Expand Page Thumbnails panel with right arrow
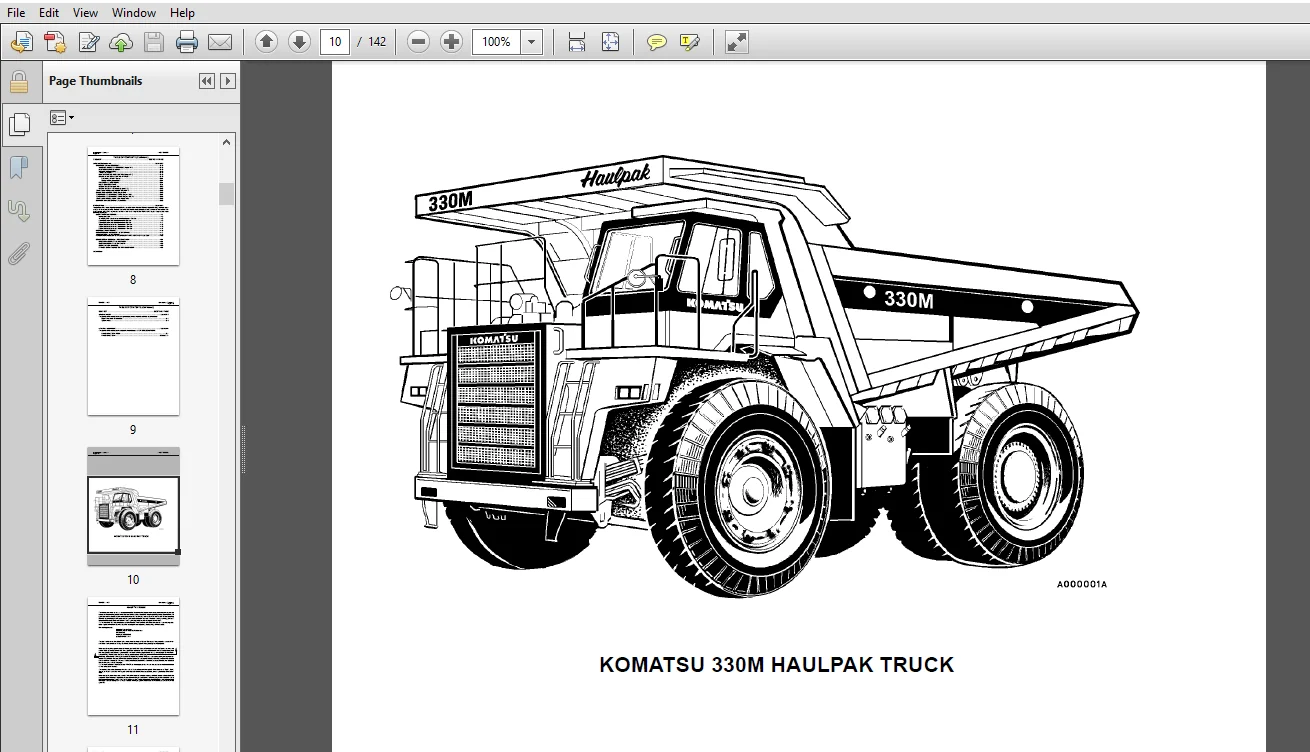This screenshot has width=1310, height=752. pos(228,81)
